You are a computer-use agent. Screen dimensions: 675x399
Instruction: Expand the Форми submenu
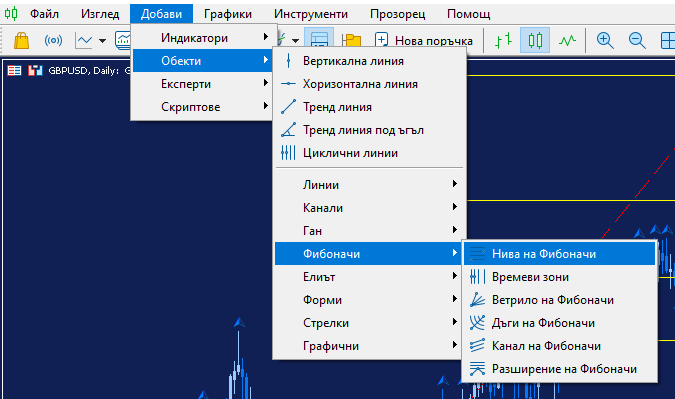[369, 300]
